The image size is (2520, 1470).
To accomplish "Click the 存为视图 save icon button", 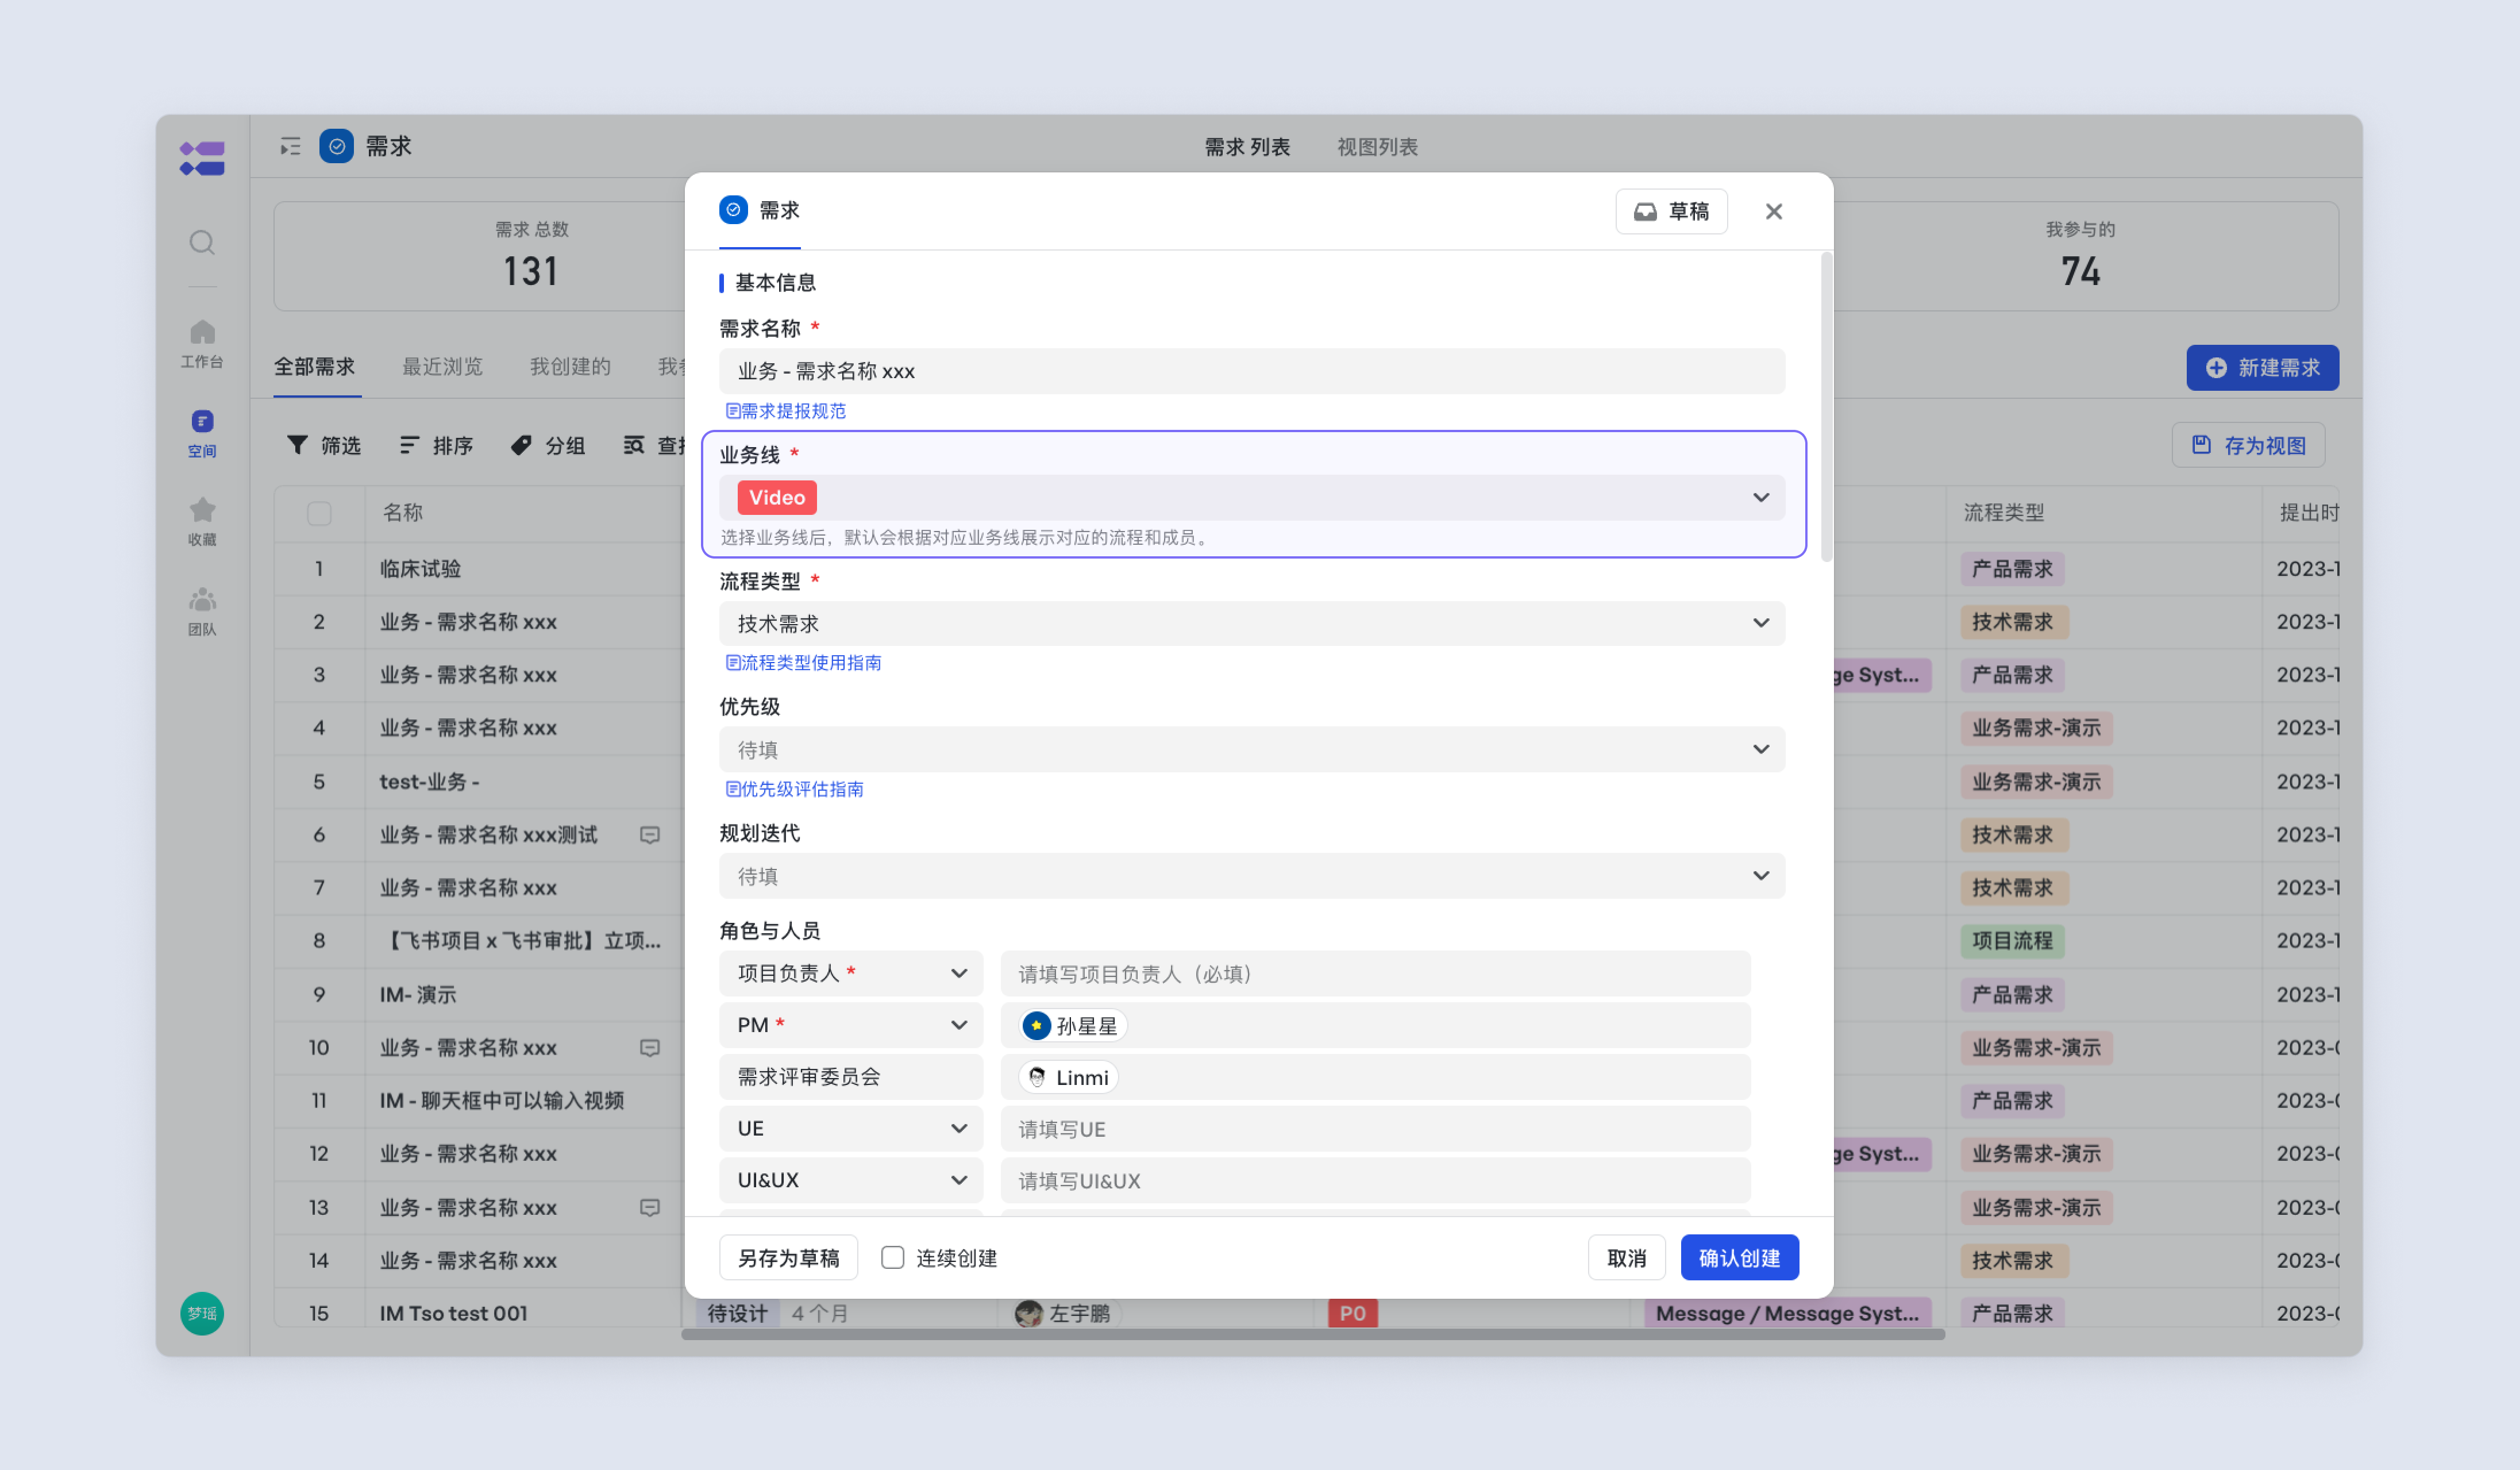I will click(x=2249, y=445).
